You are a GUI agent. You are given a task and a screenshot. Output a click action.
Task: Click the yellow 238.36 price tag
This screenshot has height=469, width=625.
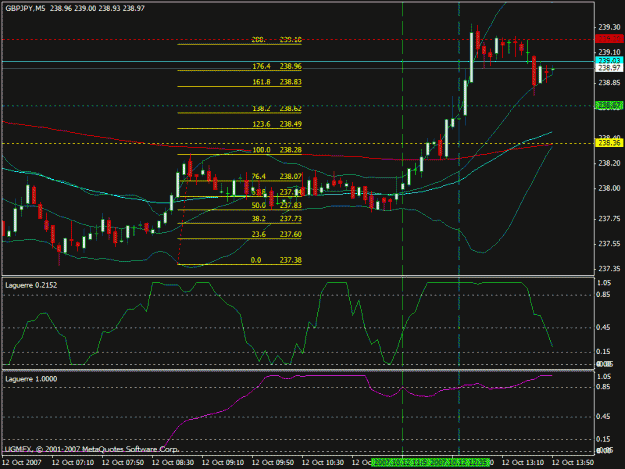[609, 143]
